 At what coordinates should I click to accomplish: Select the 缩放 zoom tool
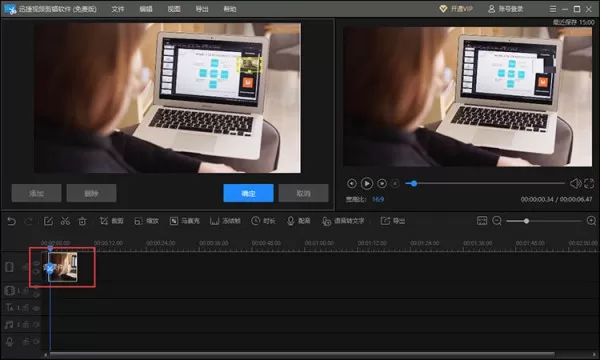point(146,221)
